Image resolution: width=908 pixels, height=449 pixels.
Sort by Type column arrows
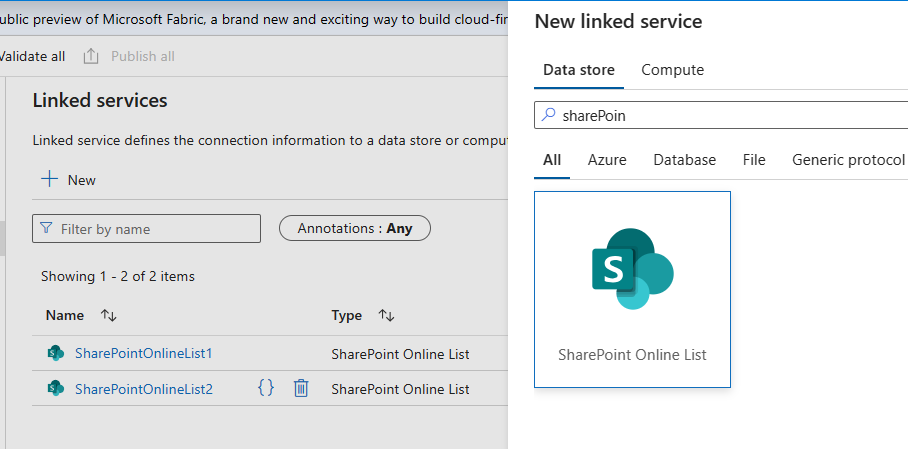pyautogui.click(x=386, y=315)
